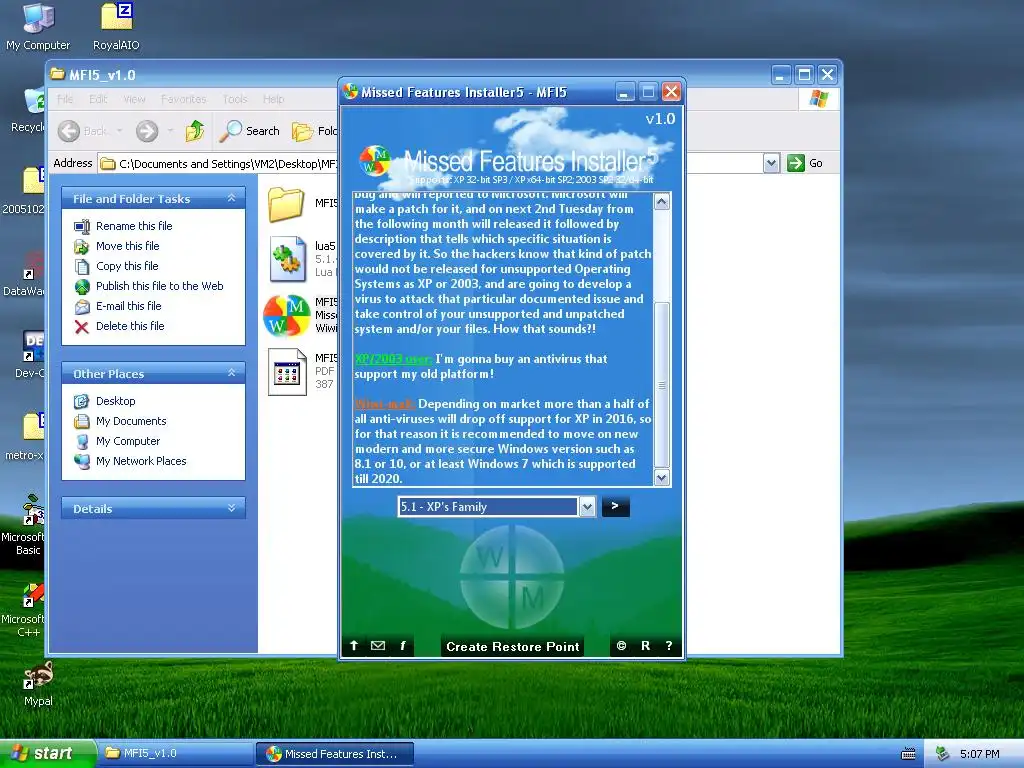Click 'Rename this file' link

click(134, 226)
